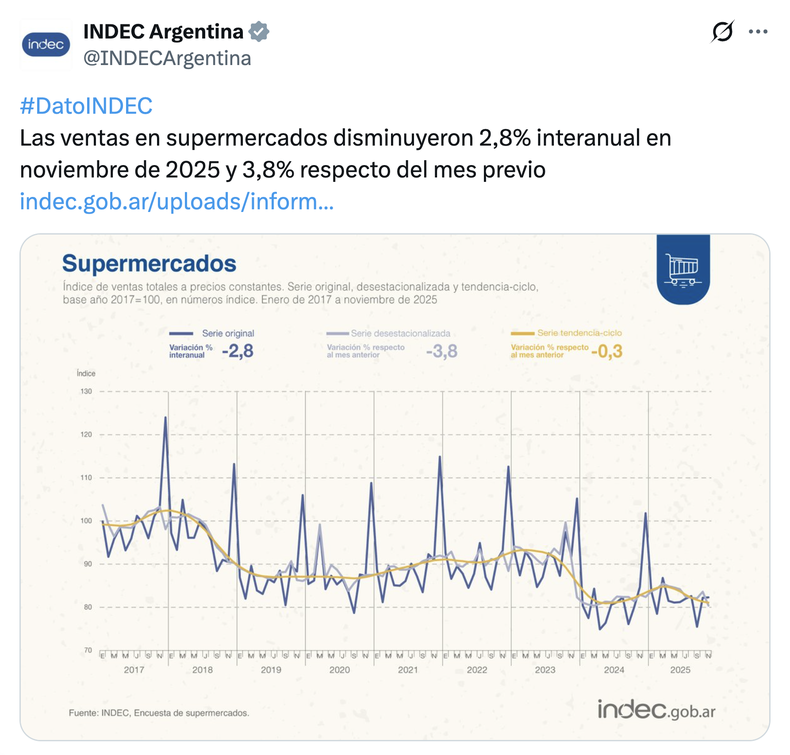The height and width of the screenshot is (755, 790).
Task: Open the #DatoINDEC hashtag
Action: click(x=86, y=107)
